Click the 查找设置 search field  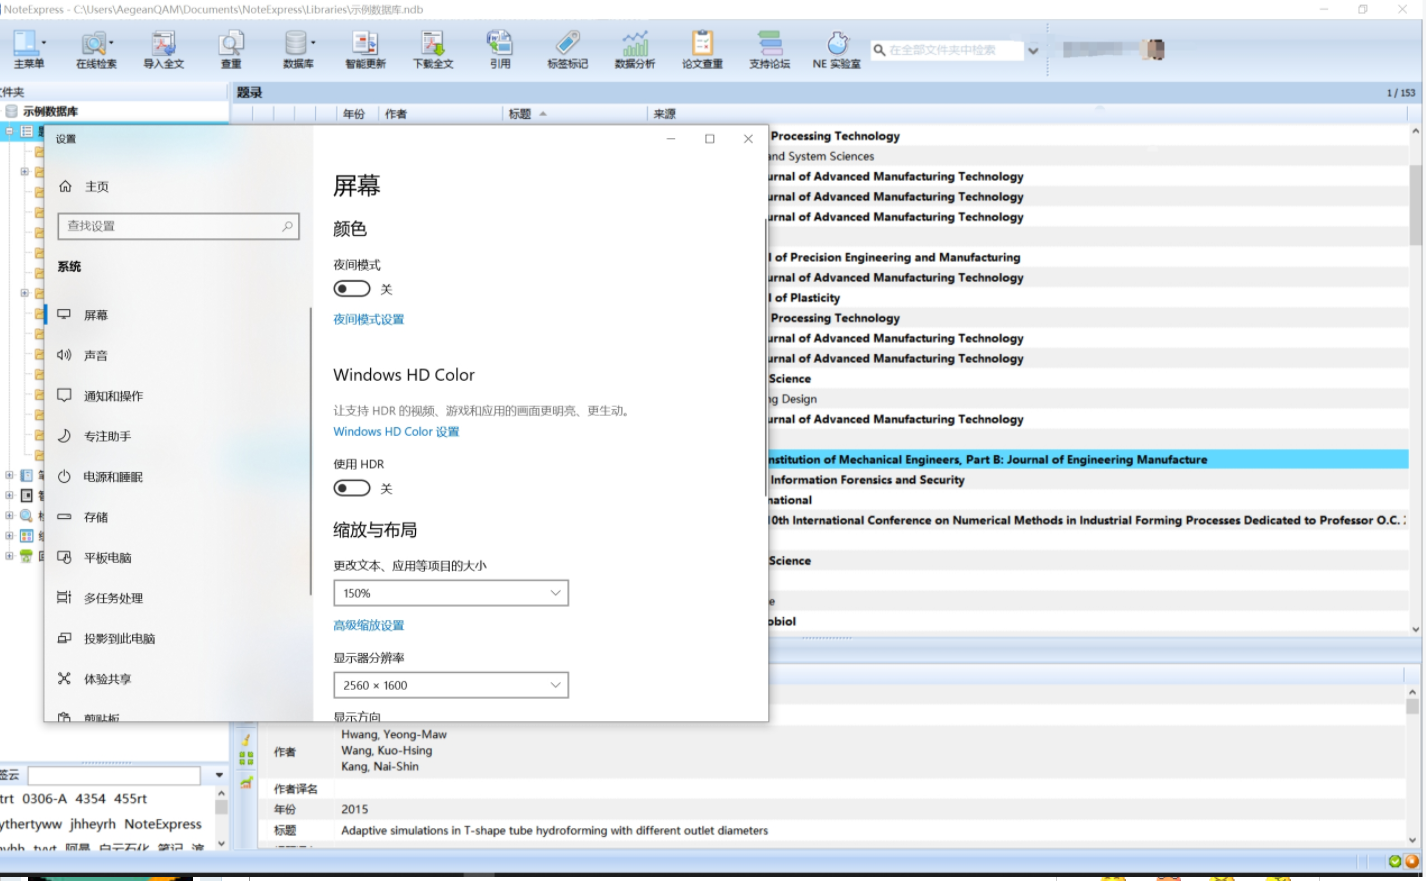pos(178,226)
